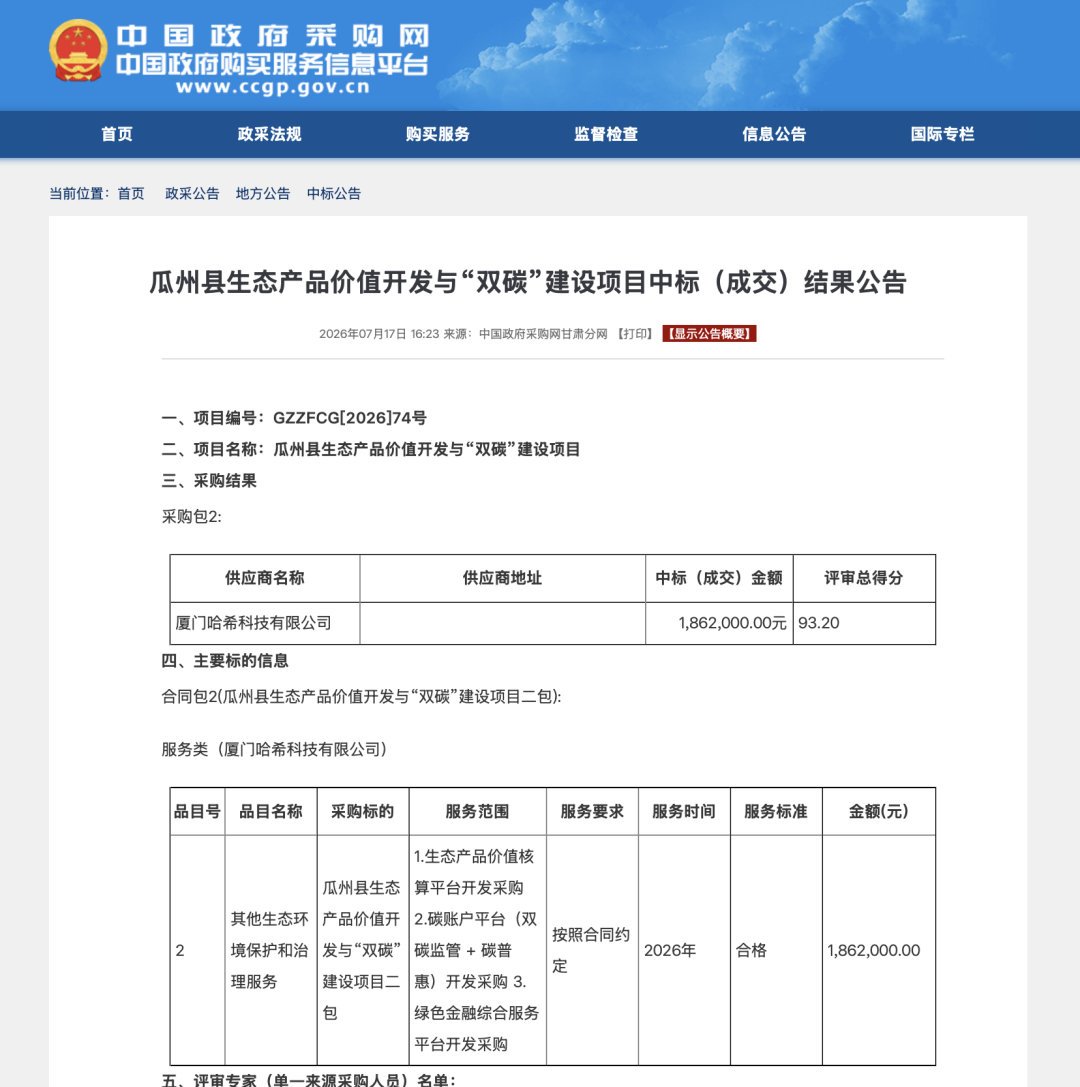Click the 其他生态环境保护和治理服务 cell
The image size is (1080, 1087).
270,950
